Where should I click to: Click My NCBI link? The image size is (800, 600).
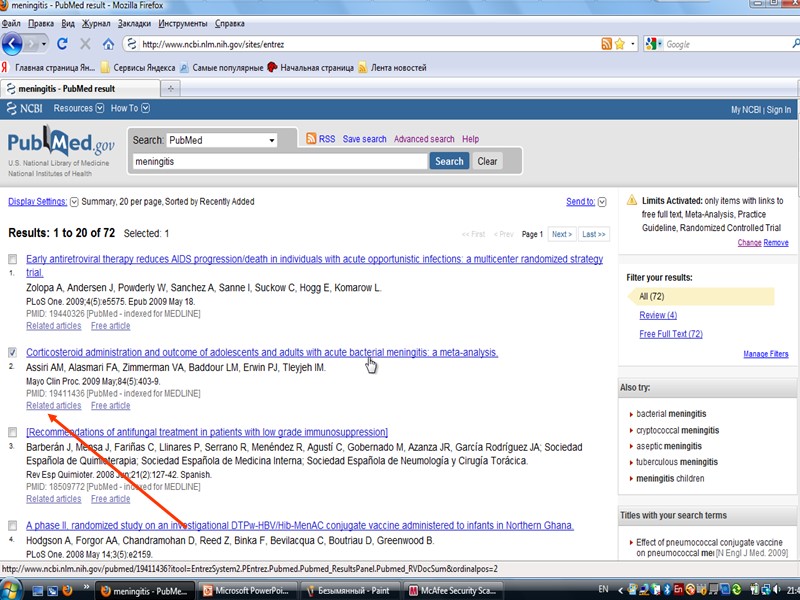(745, 110)
